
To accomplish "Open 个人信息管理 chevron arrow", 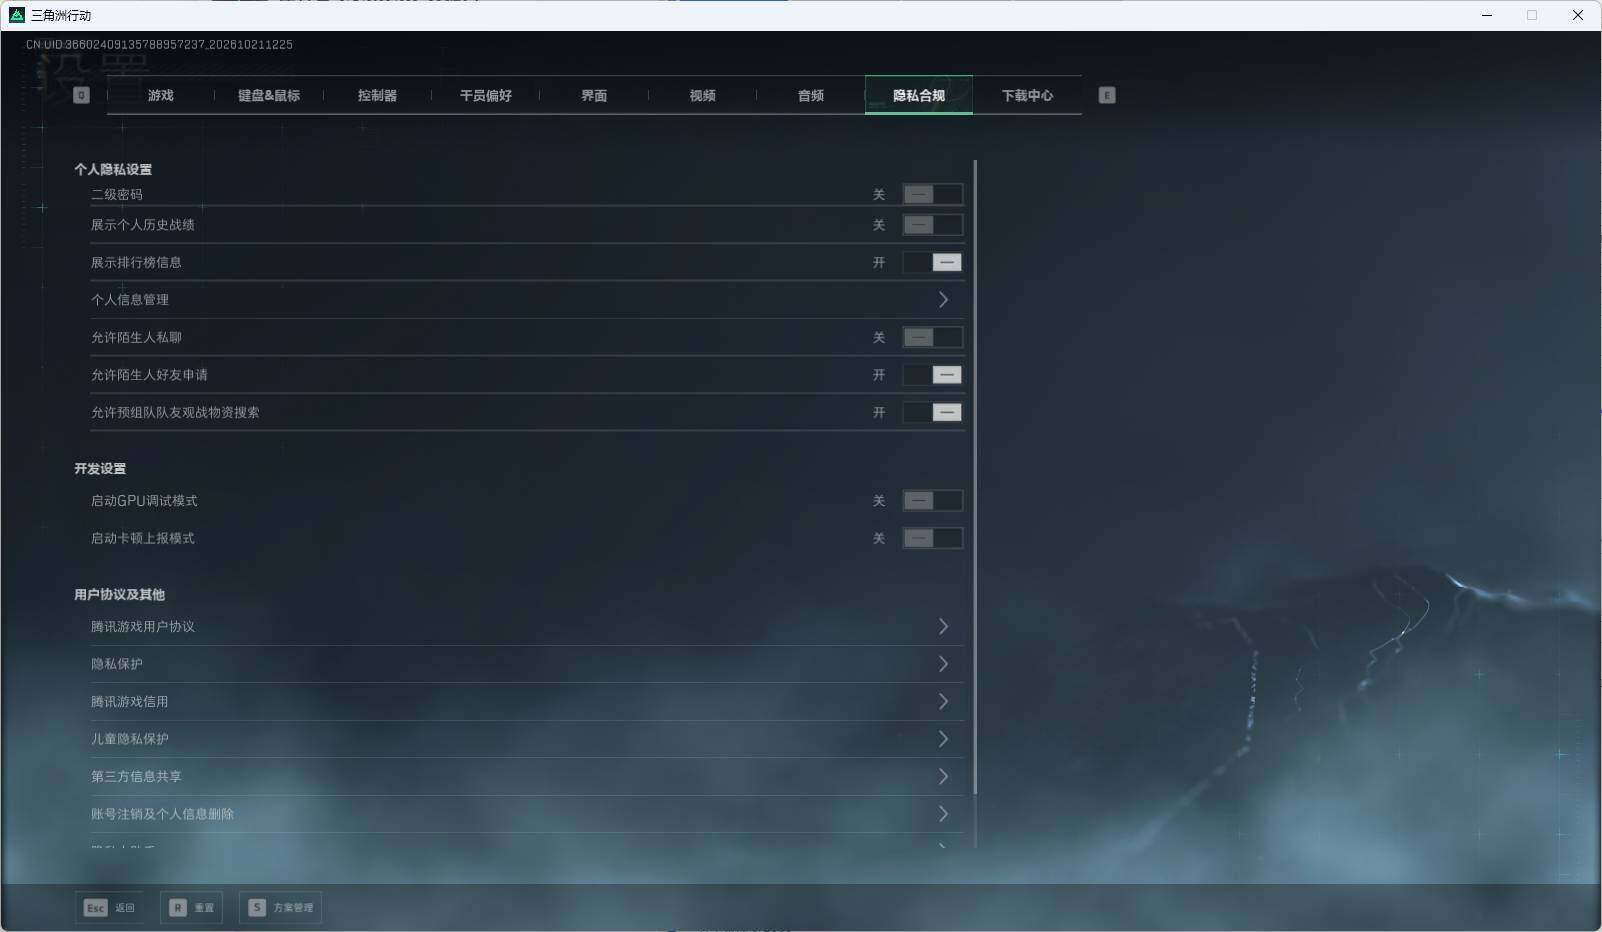I will click(943, 299).
